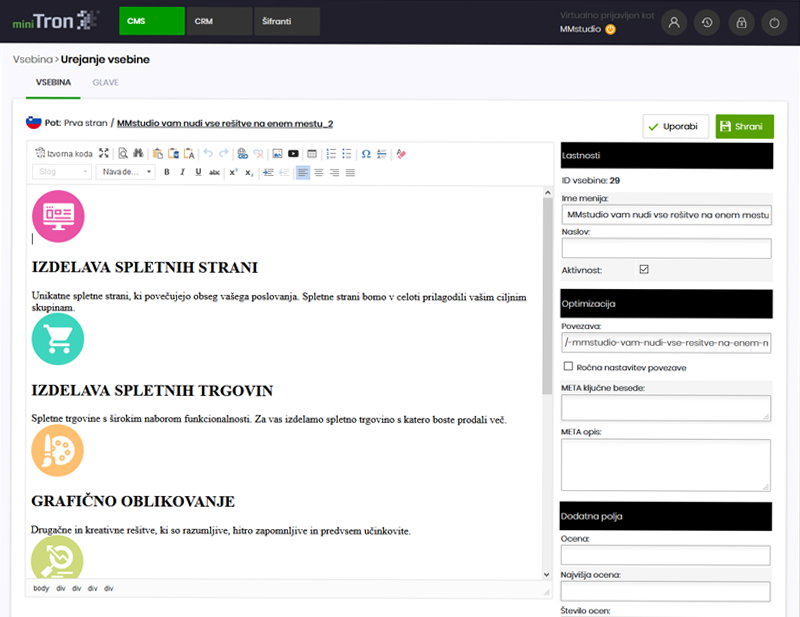Toggle italic formatting

[182, 172]
